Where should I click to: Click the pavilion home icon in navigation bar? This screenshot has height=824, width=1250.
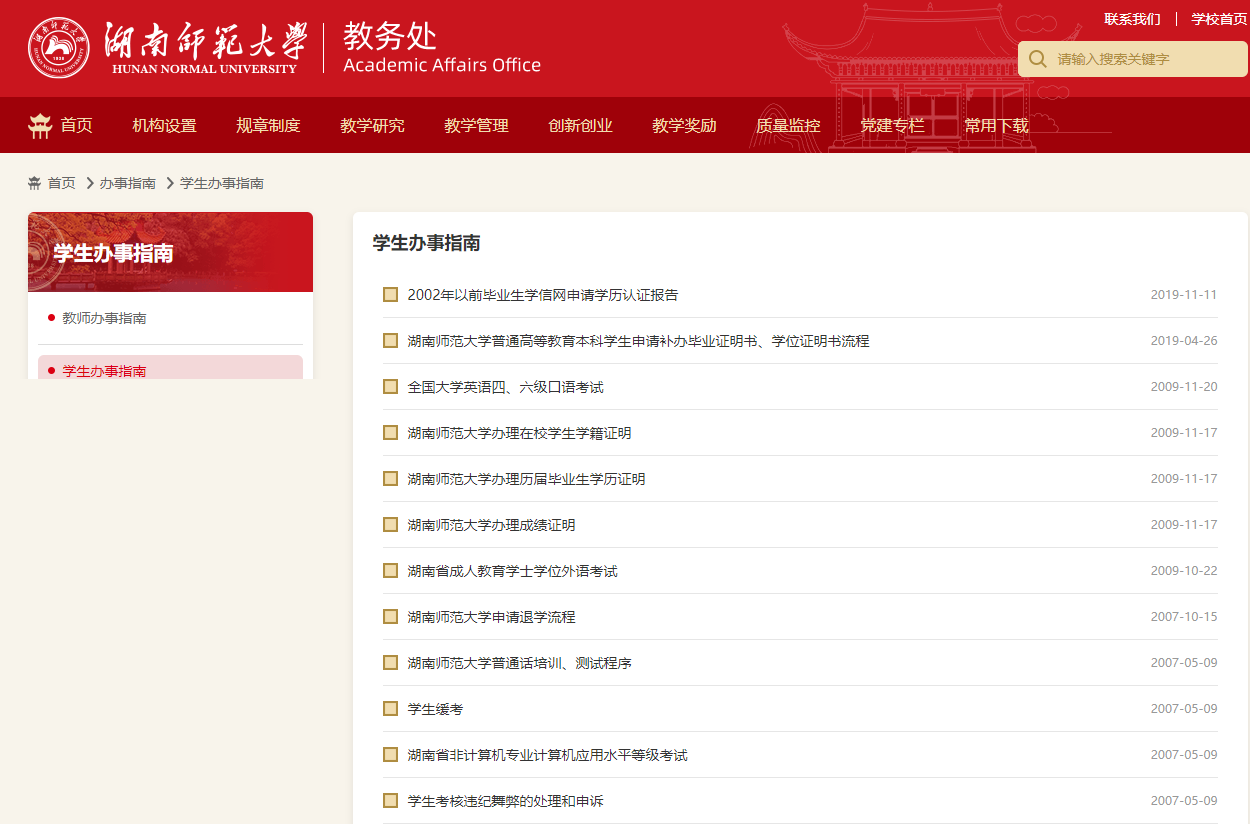point(40,125)
